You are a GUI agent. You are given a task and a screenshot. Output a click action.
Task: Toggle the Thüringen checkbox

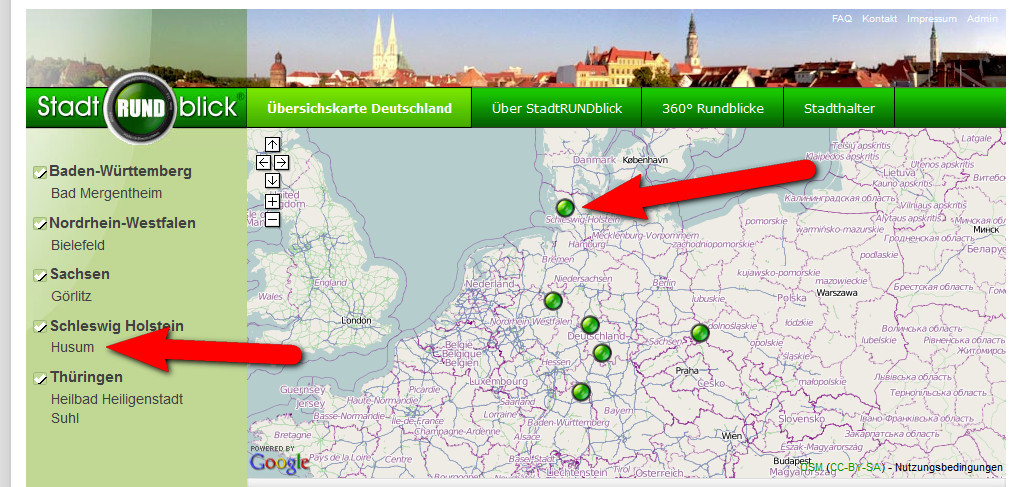[x=40, y=378]
